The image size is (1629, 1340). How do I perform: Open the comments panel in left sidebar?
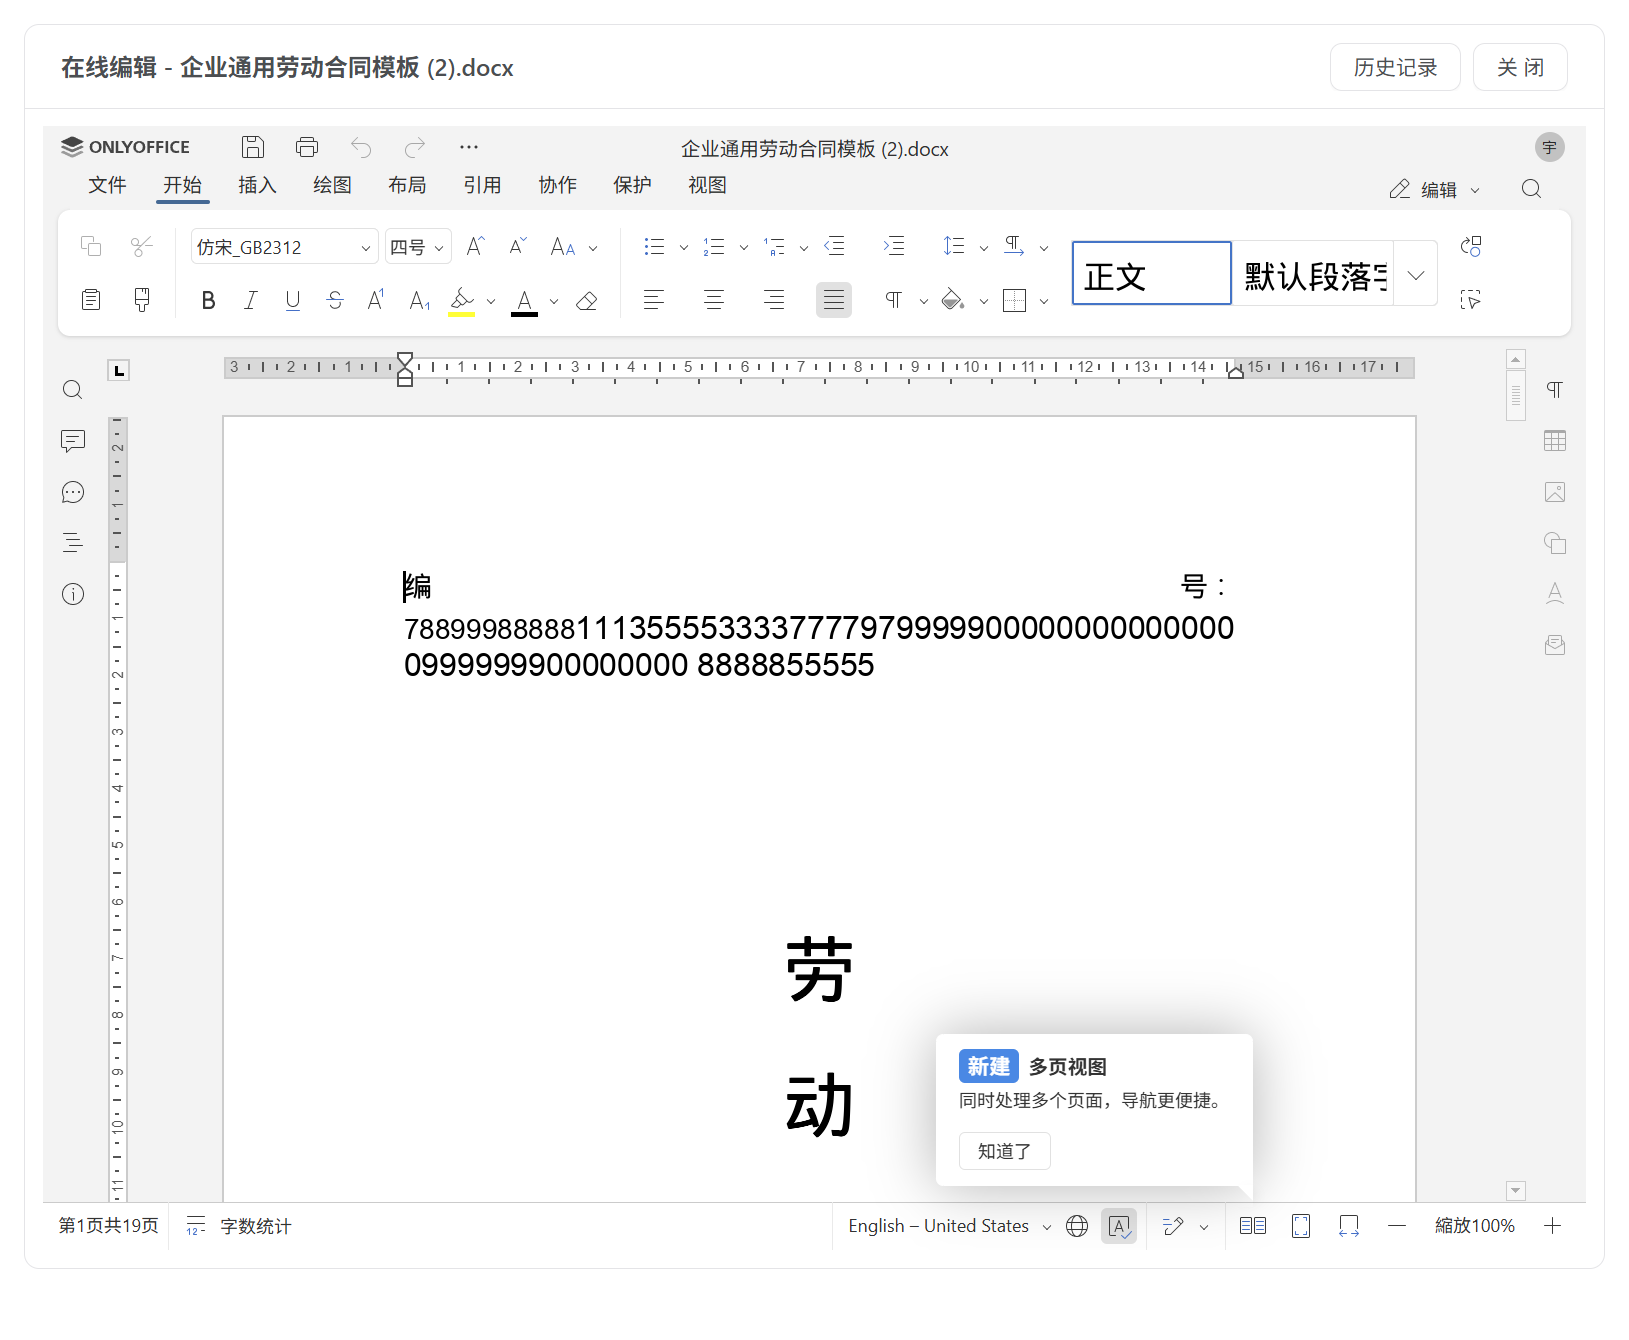[x=73, y=441]
